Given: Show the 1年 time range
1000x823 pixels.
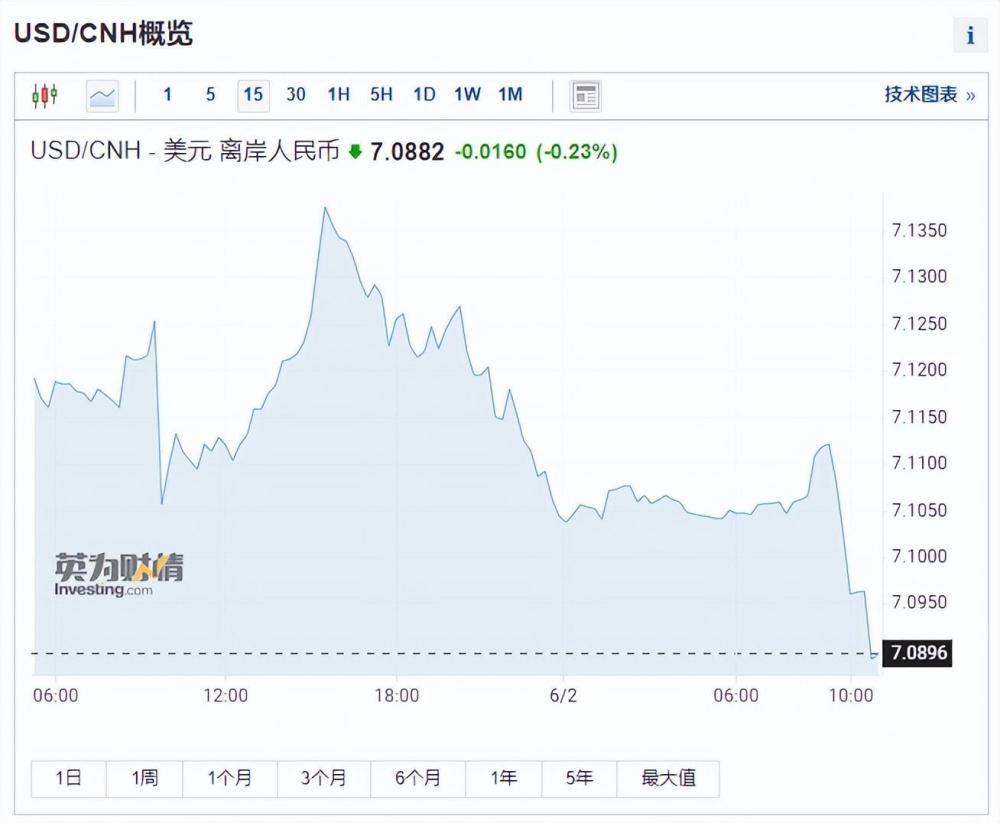Looking at the screenshot, I should [x=504, y=778].
